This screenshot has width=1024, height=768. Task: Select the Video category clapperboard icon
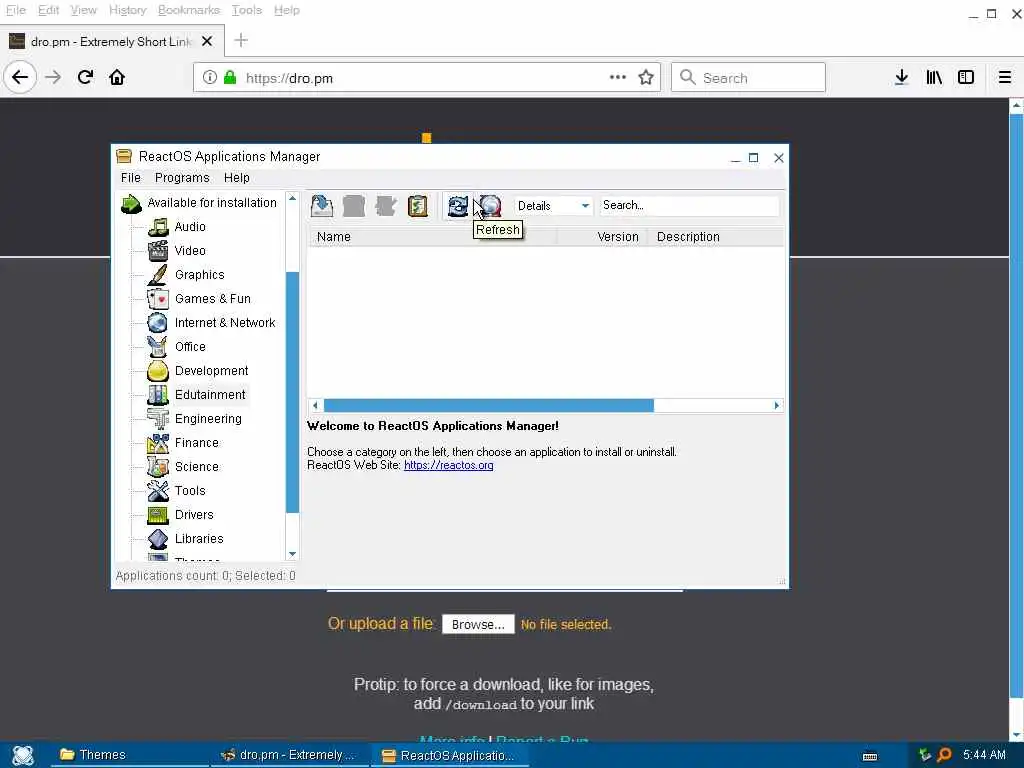158,251
